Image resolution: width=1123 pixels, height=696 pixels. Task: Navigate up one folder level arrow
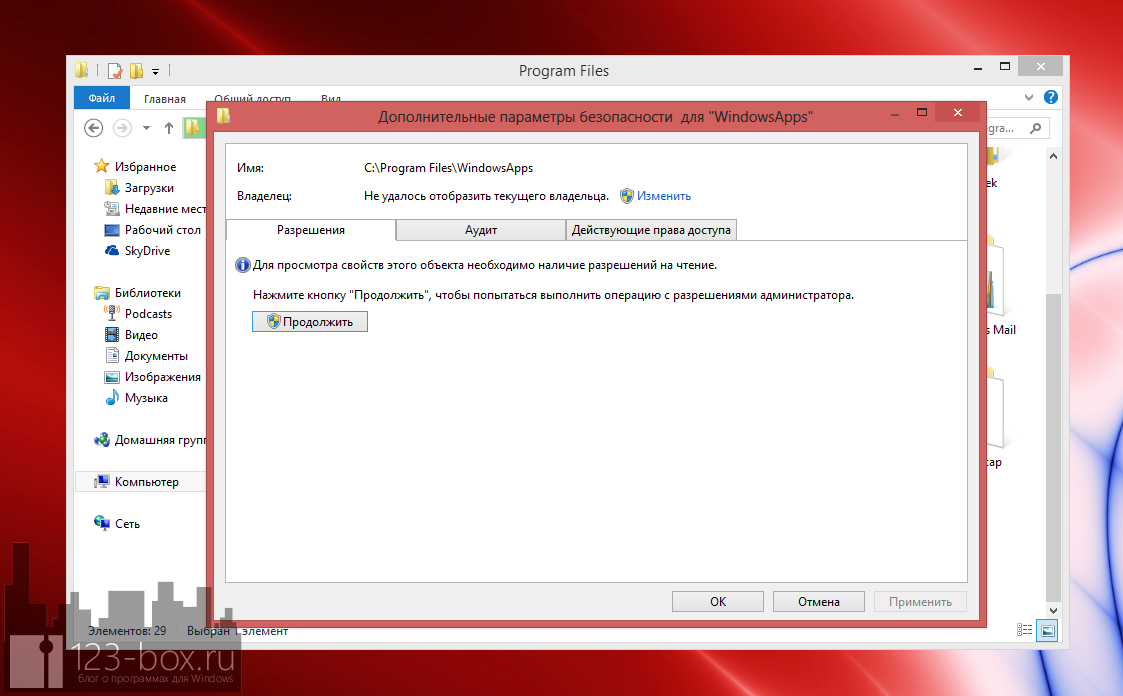click(168, 128)
